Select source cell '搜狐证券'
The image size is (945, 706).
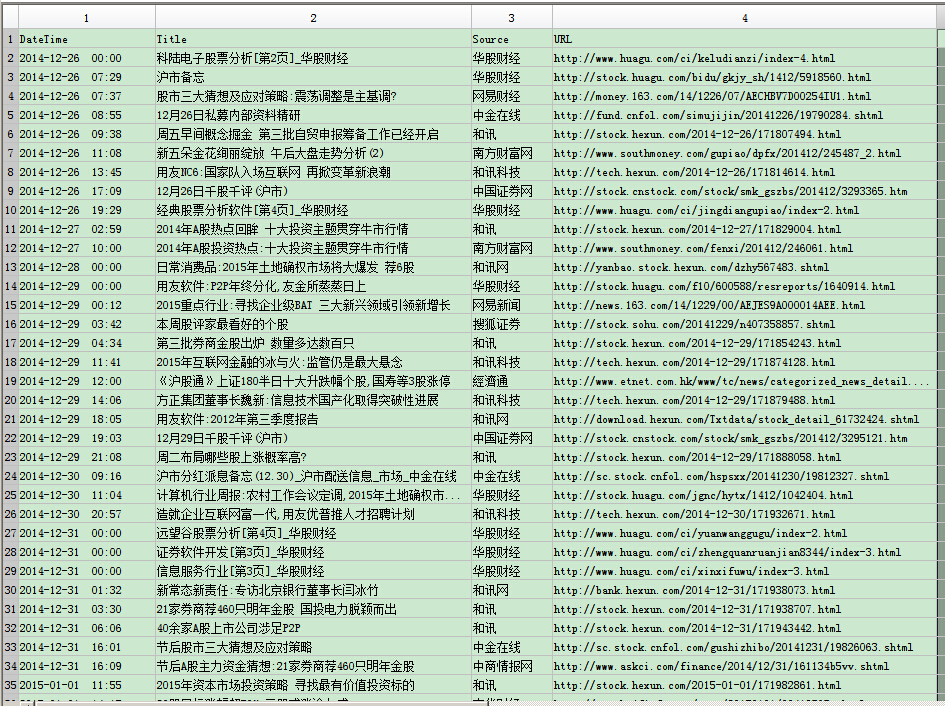(x=512, y=324)
